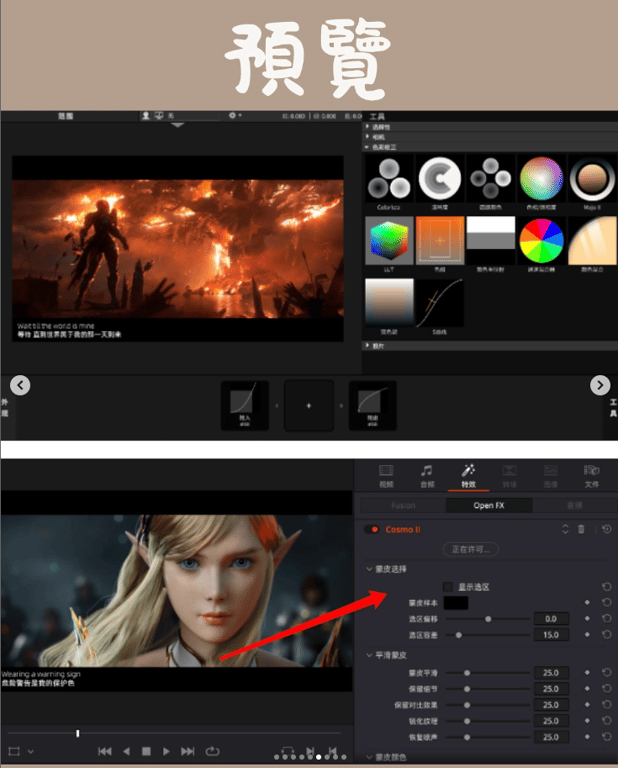Reset the 显示选区 row
Screen dimensions: 618x768
[607, 587]
